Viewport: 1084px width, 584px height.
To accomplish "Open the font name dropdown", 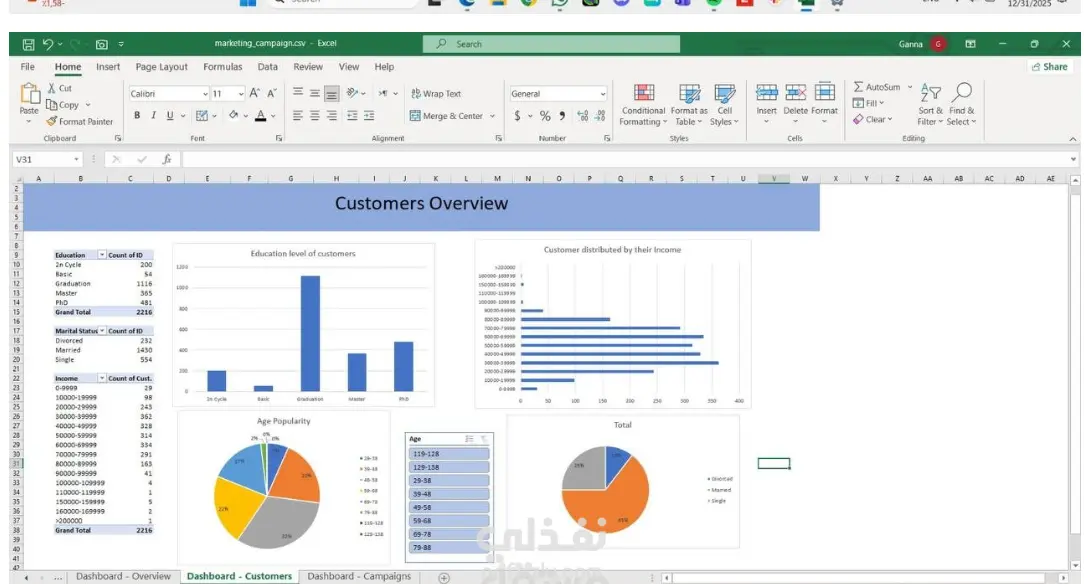I will click(x=205, y=94).
